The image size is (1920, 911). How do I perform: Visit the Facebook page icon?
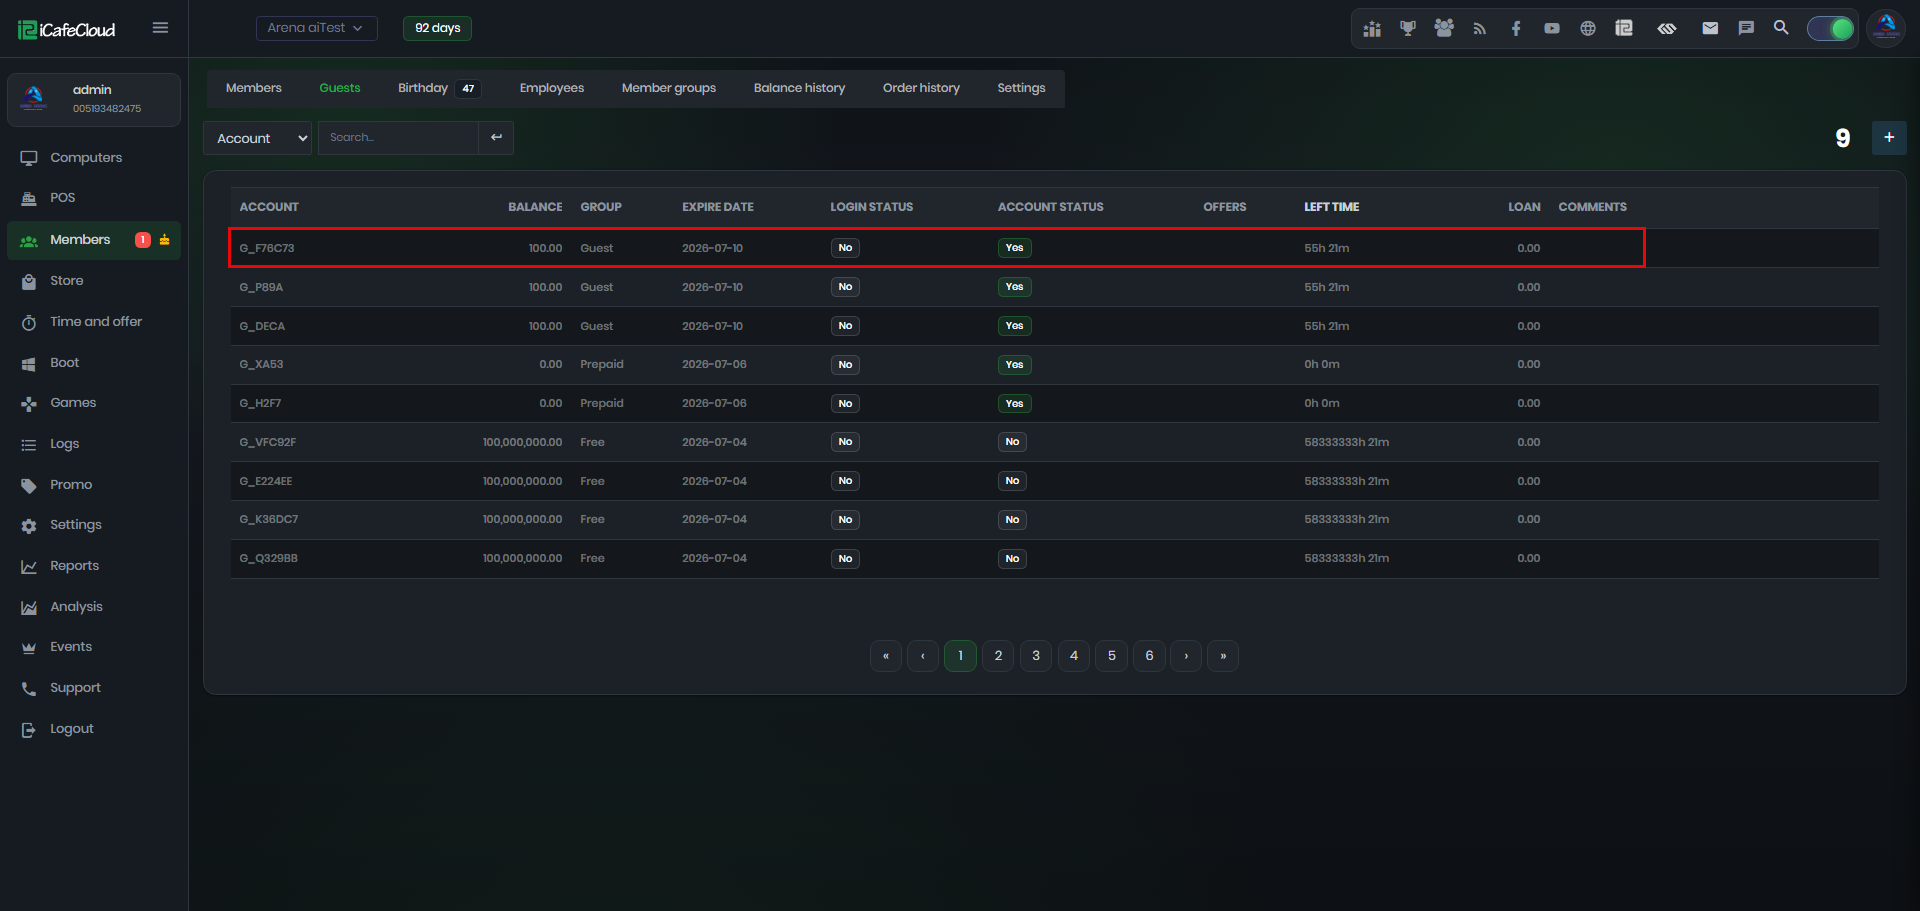[x=1516, y=29]
